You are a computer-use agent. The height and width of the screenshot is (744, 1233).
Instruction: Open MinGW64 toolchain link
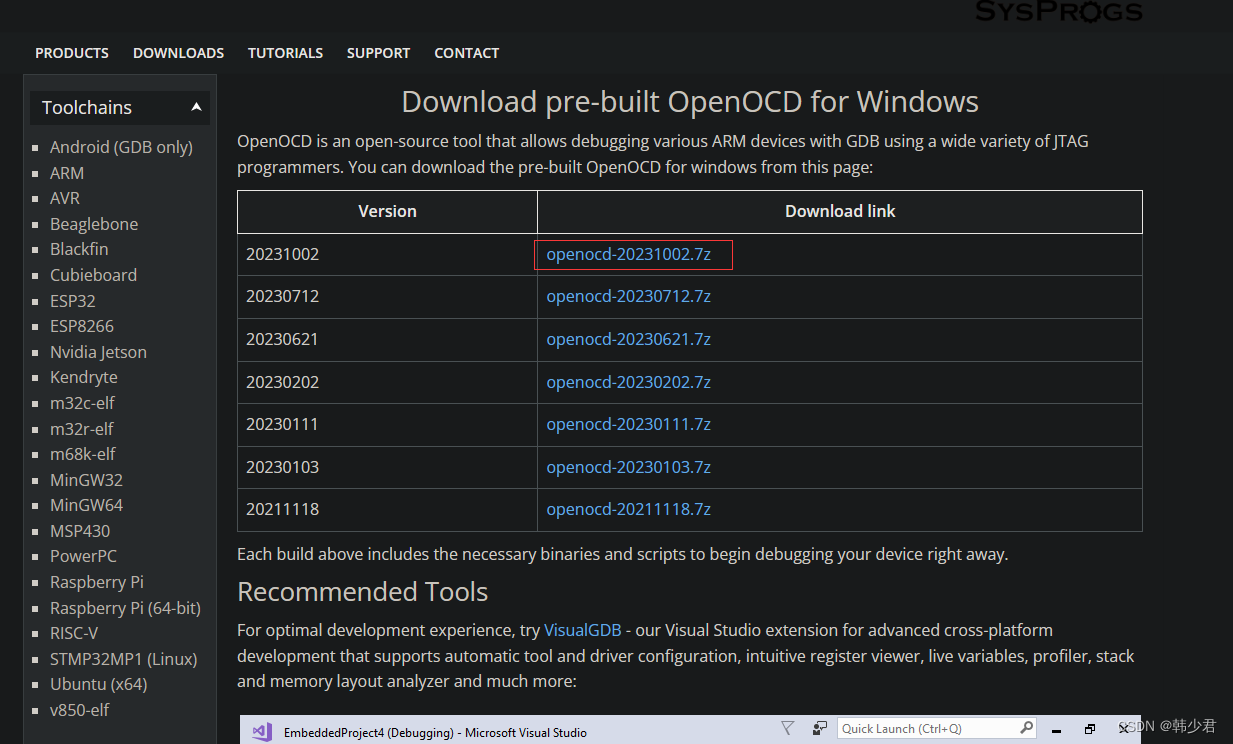click(x=86, y=505)
